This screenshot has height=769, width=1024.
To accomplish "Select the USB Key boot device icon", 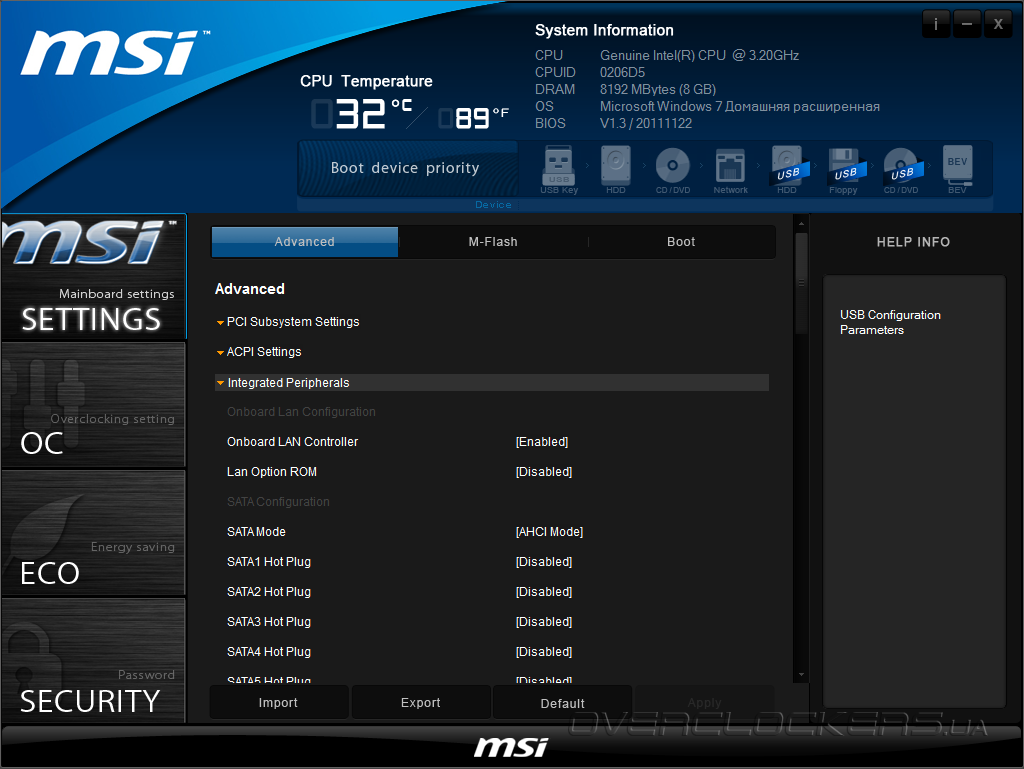I will tap(559, 170).
